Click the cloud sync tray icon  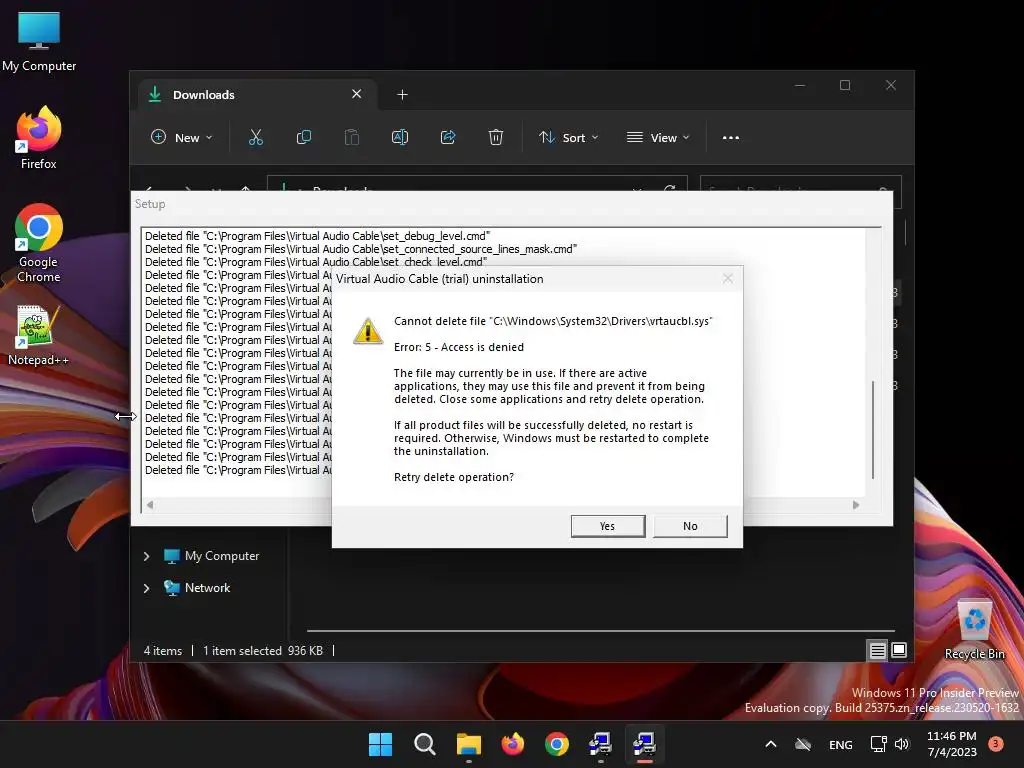pyautogui.click(x=803, y=744)
